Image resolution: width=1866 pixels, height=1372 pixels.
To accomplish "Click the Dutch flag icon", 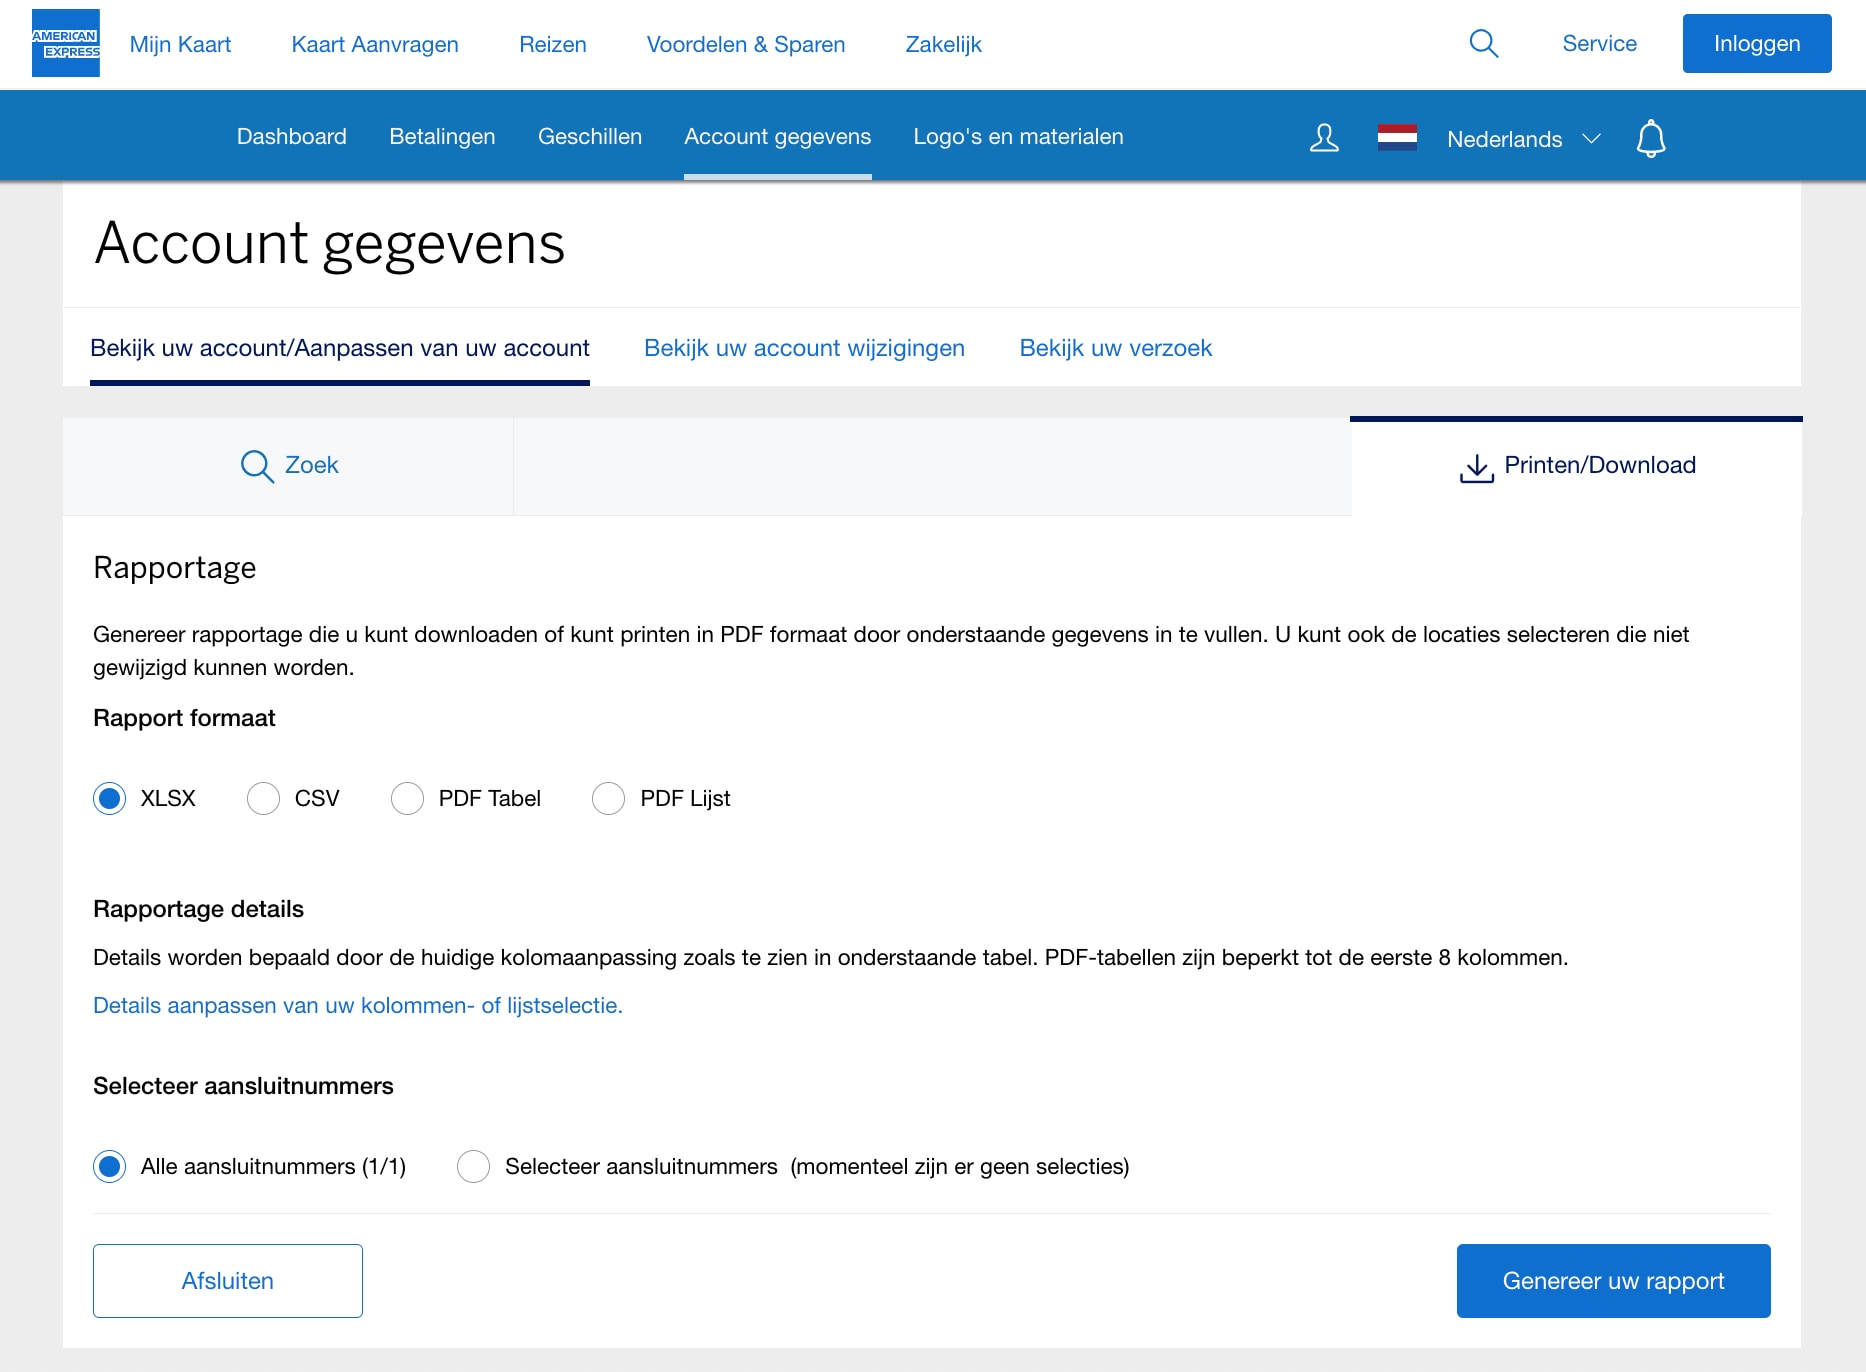I will pos(1398,138).
